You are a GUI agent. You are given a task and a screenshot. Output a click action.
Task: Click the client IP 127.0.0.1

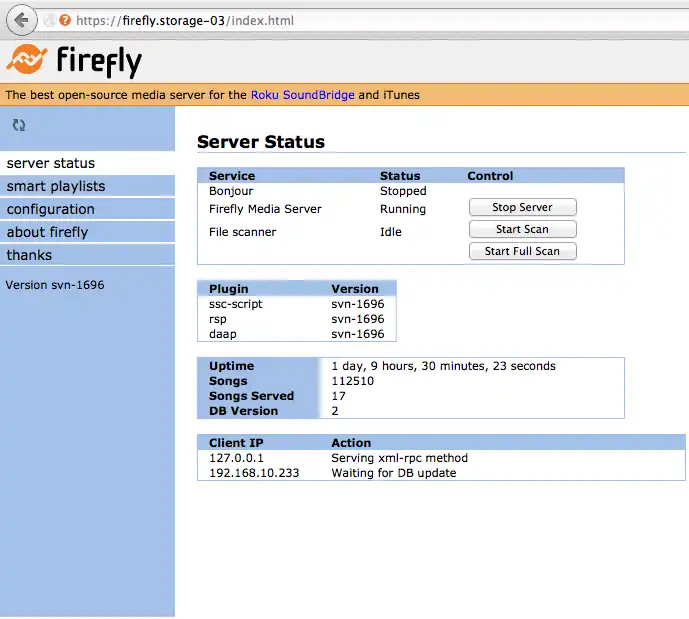236,458
